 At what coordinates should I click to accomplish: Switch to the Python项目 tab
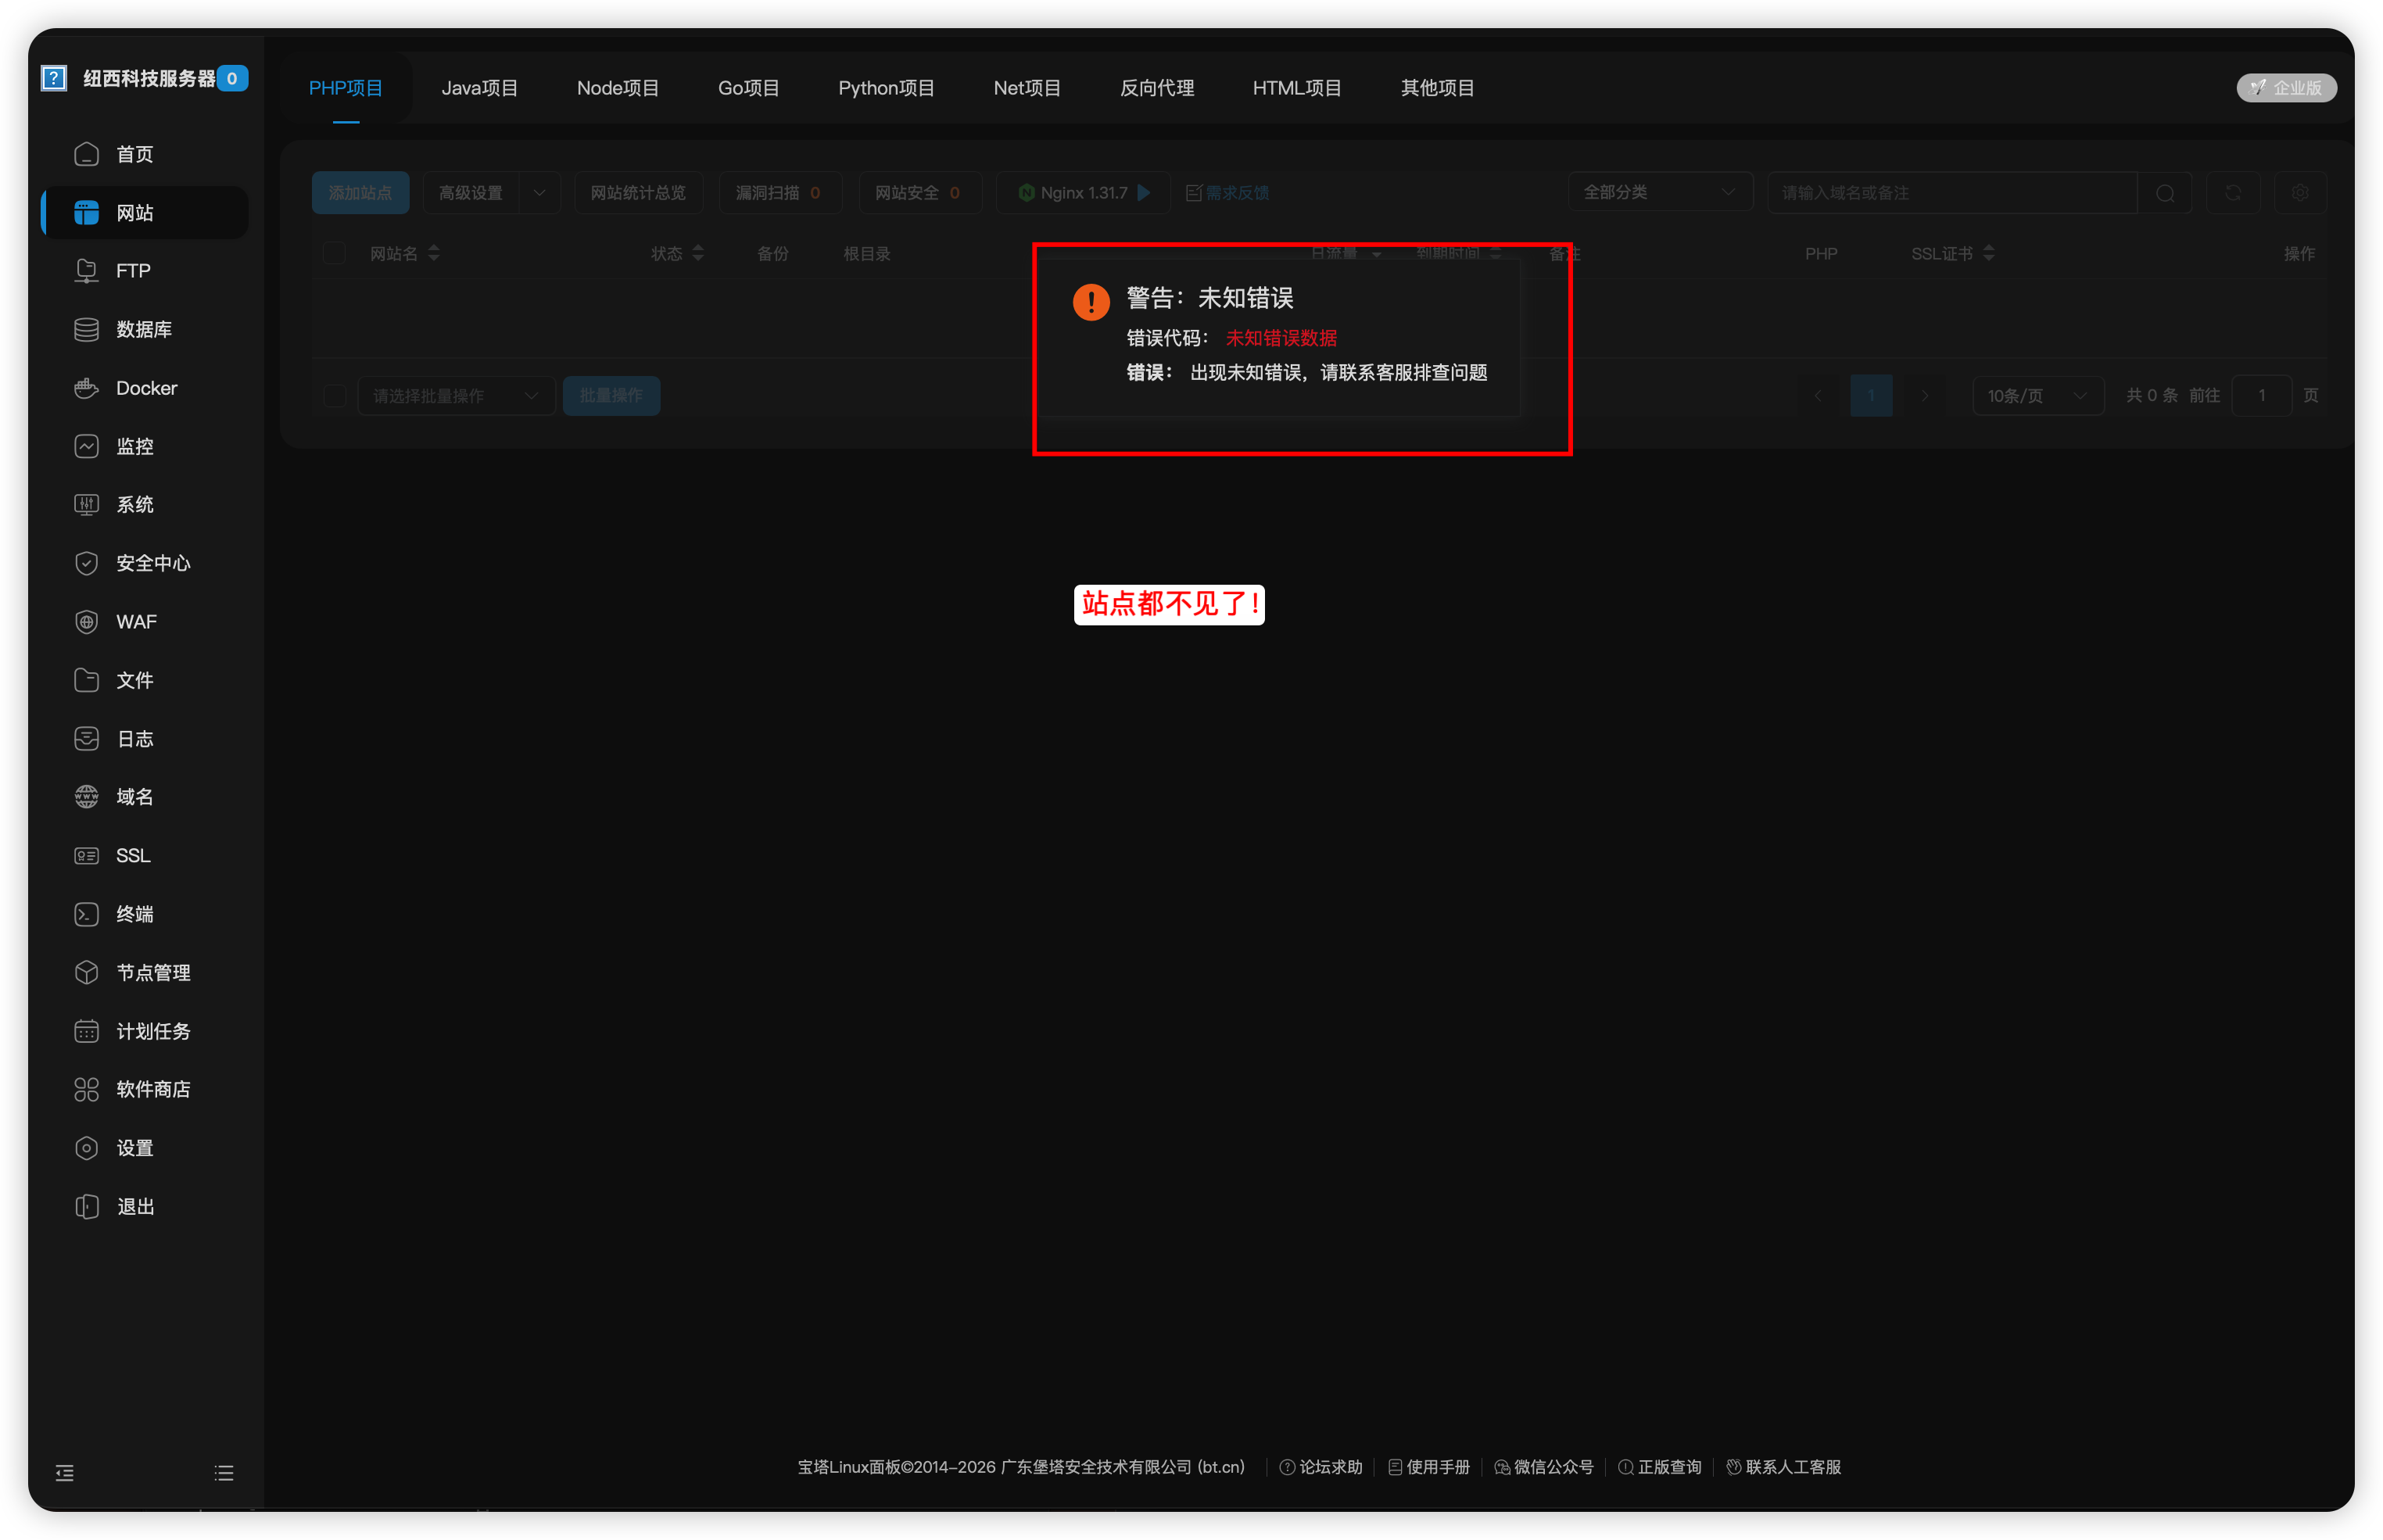coord(886,88)
